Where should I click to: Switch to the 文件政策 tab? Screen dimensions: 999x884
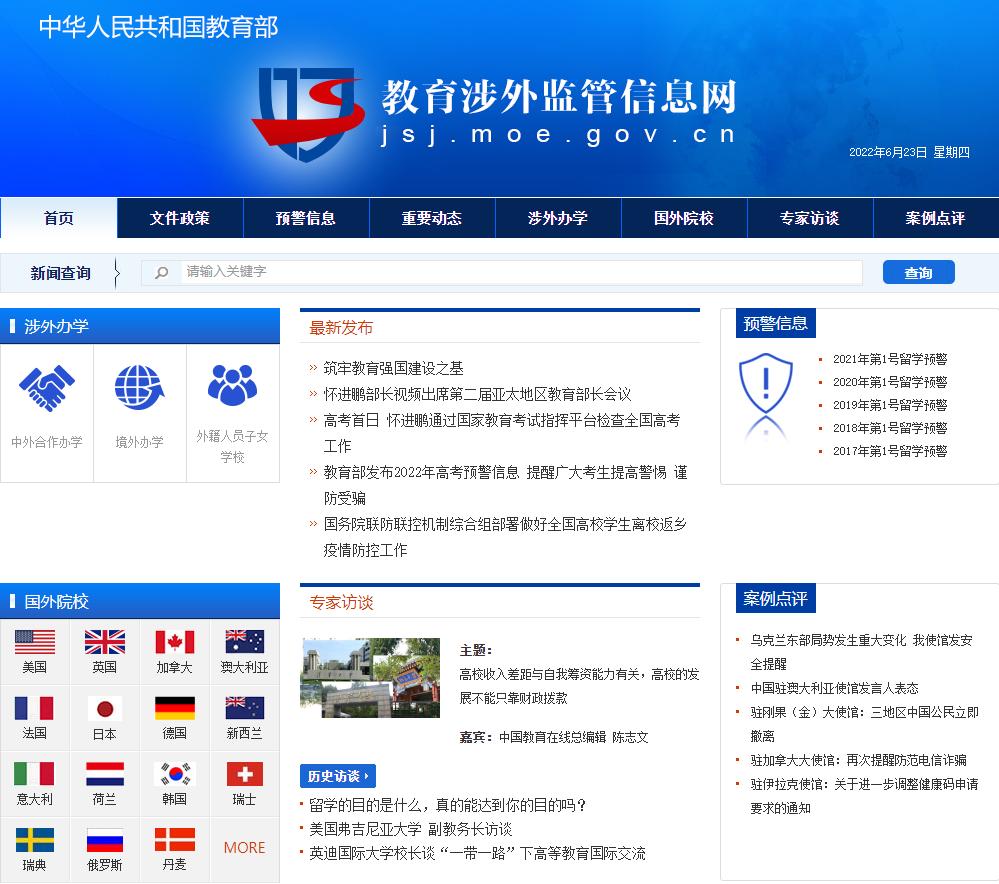(x=180, y=218)
